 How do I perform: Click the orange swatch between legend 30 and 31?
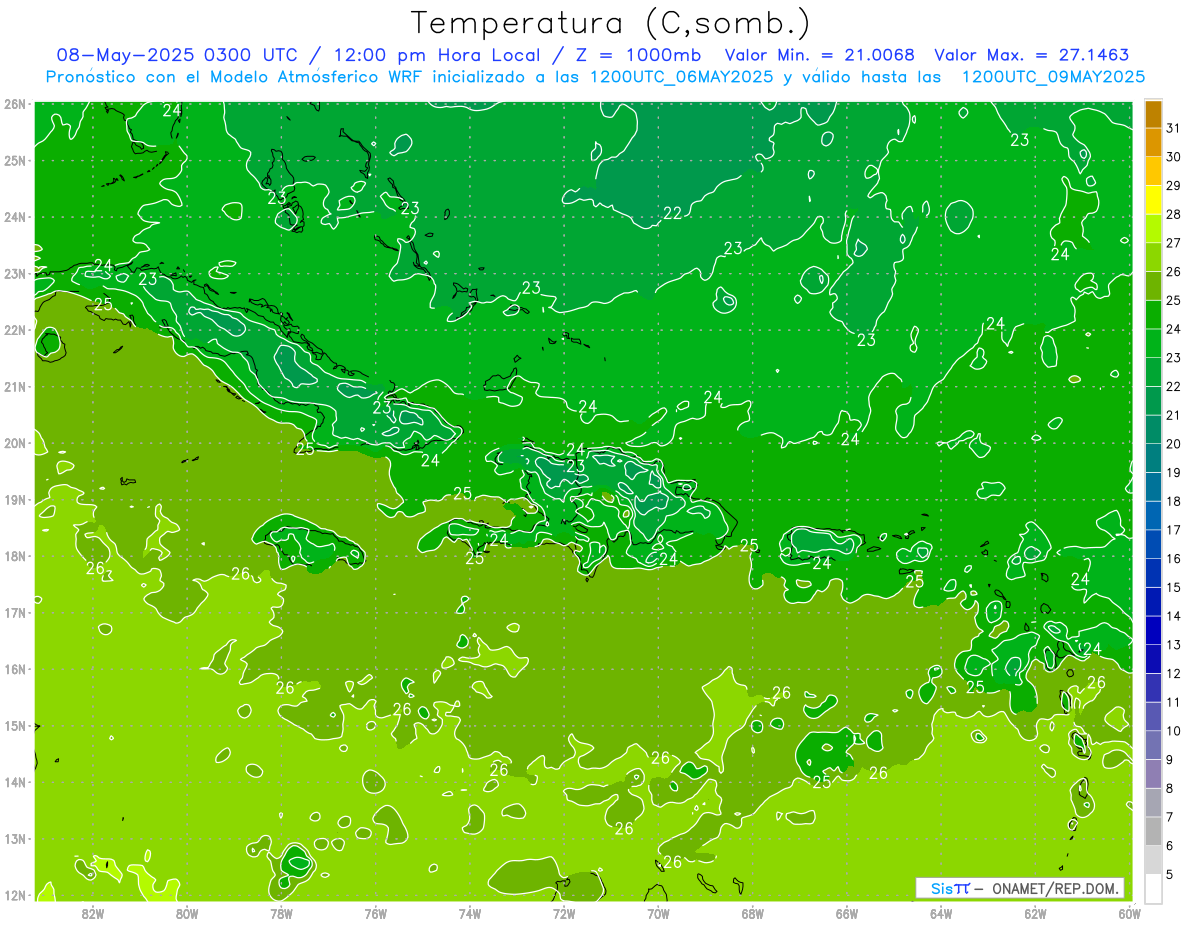click(x=1153, y=142)
